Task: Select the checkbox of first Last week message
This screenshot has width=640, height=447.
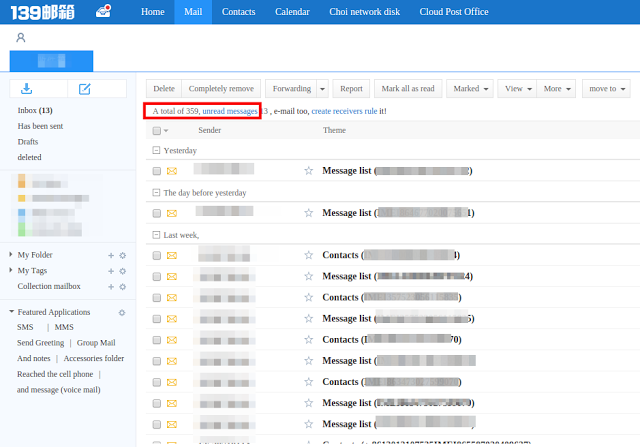Action: [156, 255]
